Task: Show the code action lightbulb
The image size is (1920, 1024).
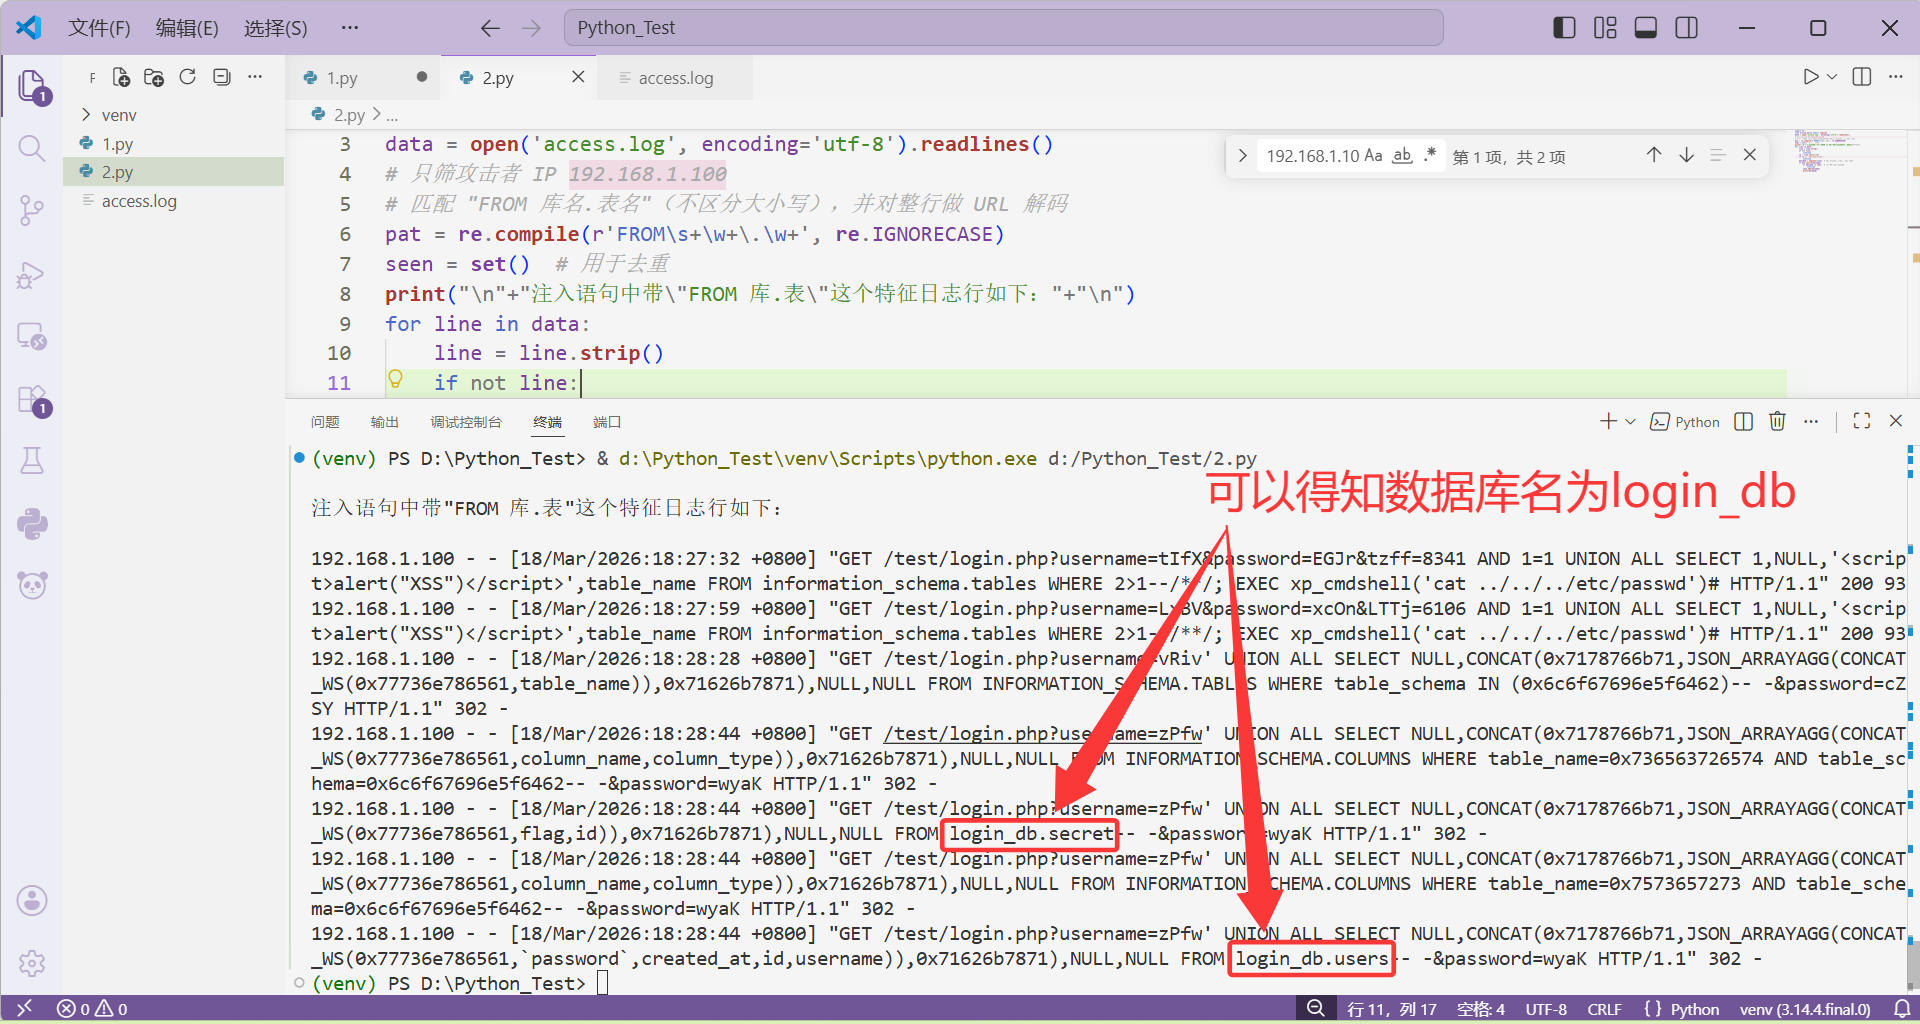Action: (395, 379)
